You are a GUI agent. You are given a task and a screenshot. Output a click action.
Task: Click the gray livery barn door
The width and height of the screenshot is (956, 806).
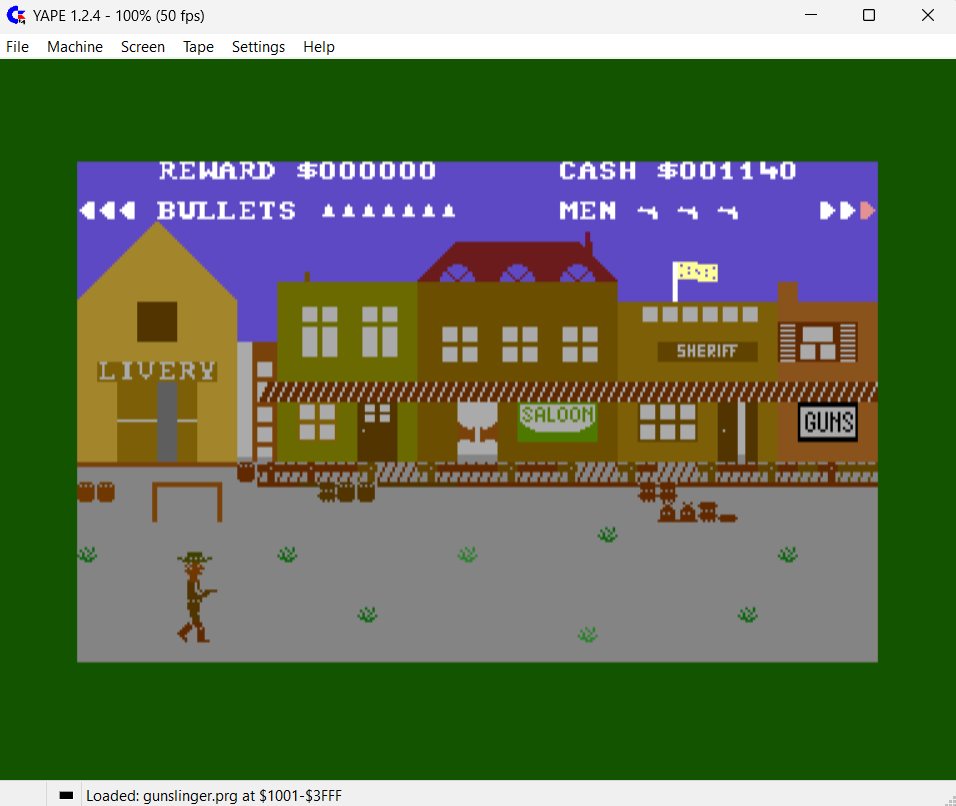(167, 422)
